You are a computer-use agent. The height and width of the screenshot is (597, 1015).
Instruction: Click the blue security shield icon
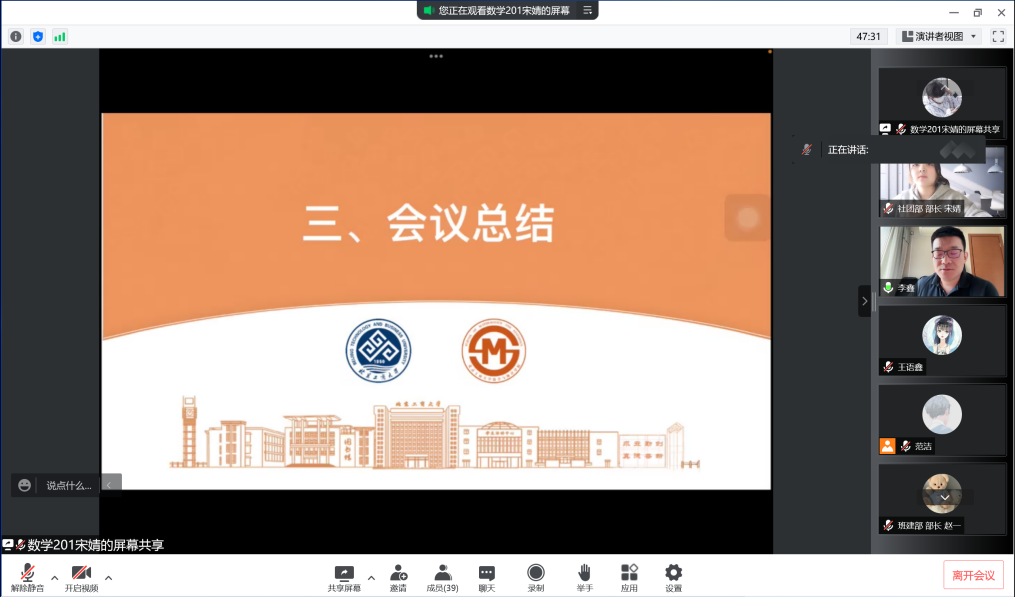point(38,36)
